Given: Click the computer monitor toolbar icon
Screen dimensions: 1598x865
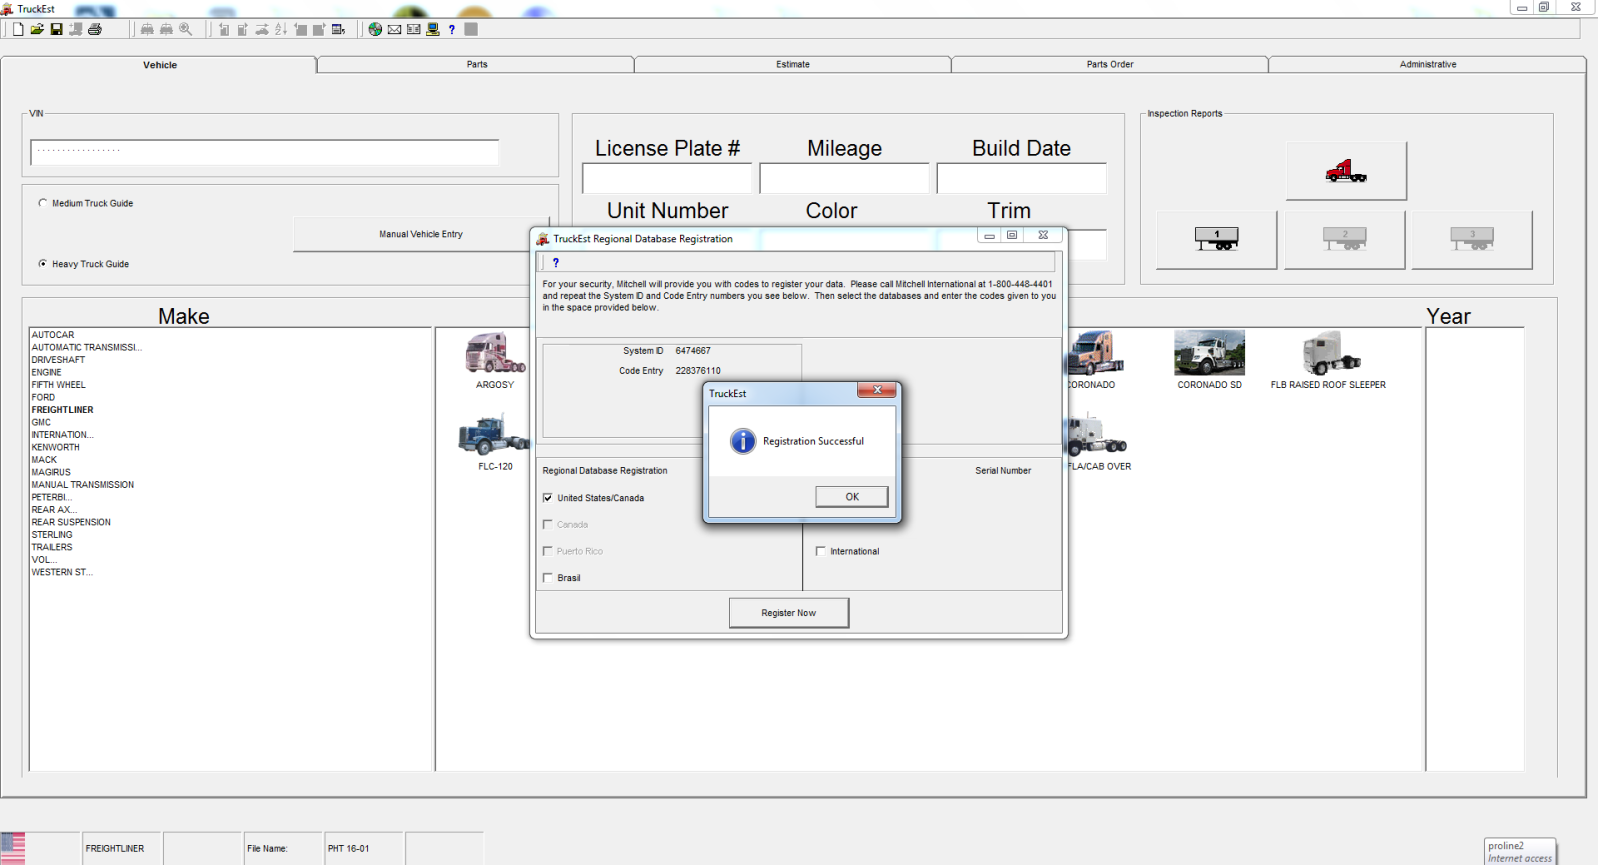Looking at the screenshot, I should 432,29.
